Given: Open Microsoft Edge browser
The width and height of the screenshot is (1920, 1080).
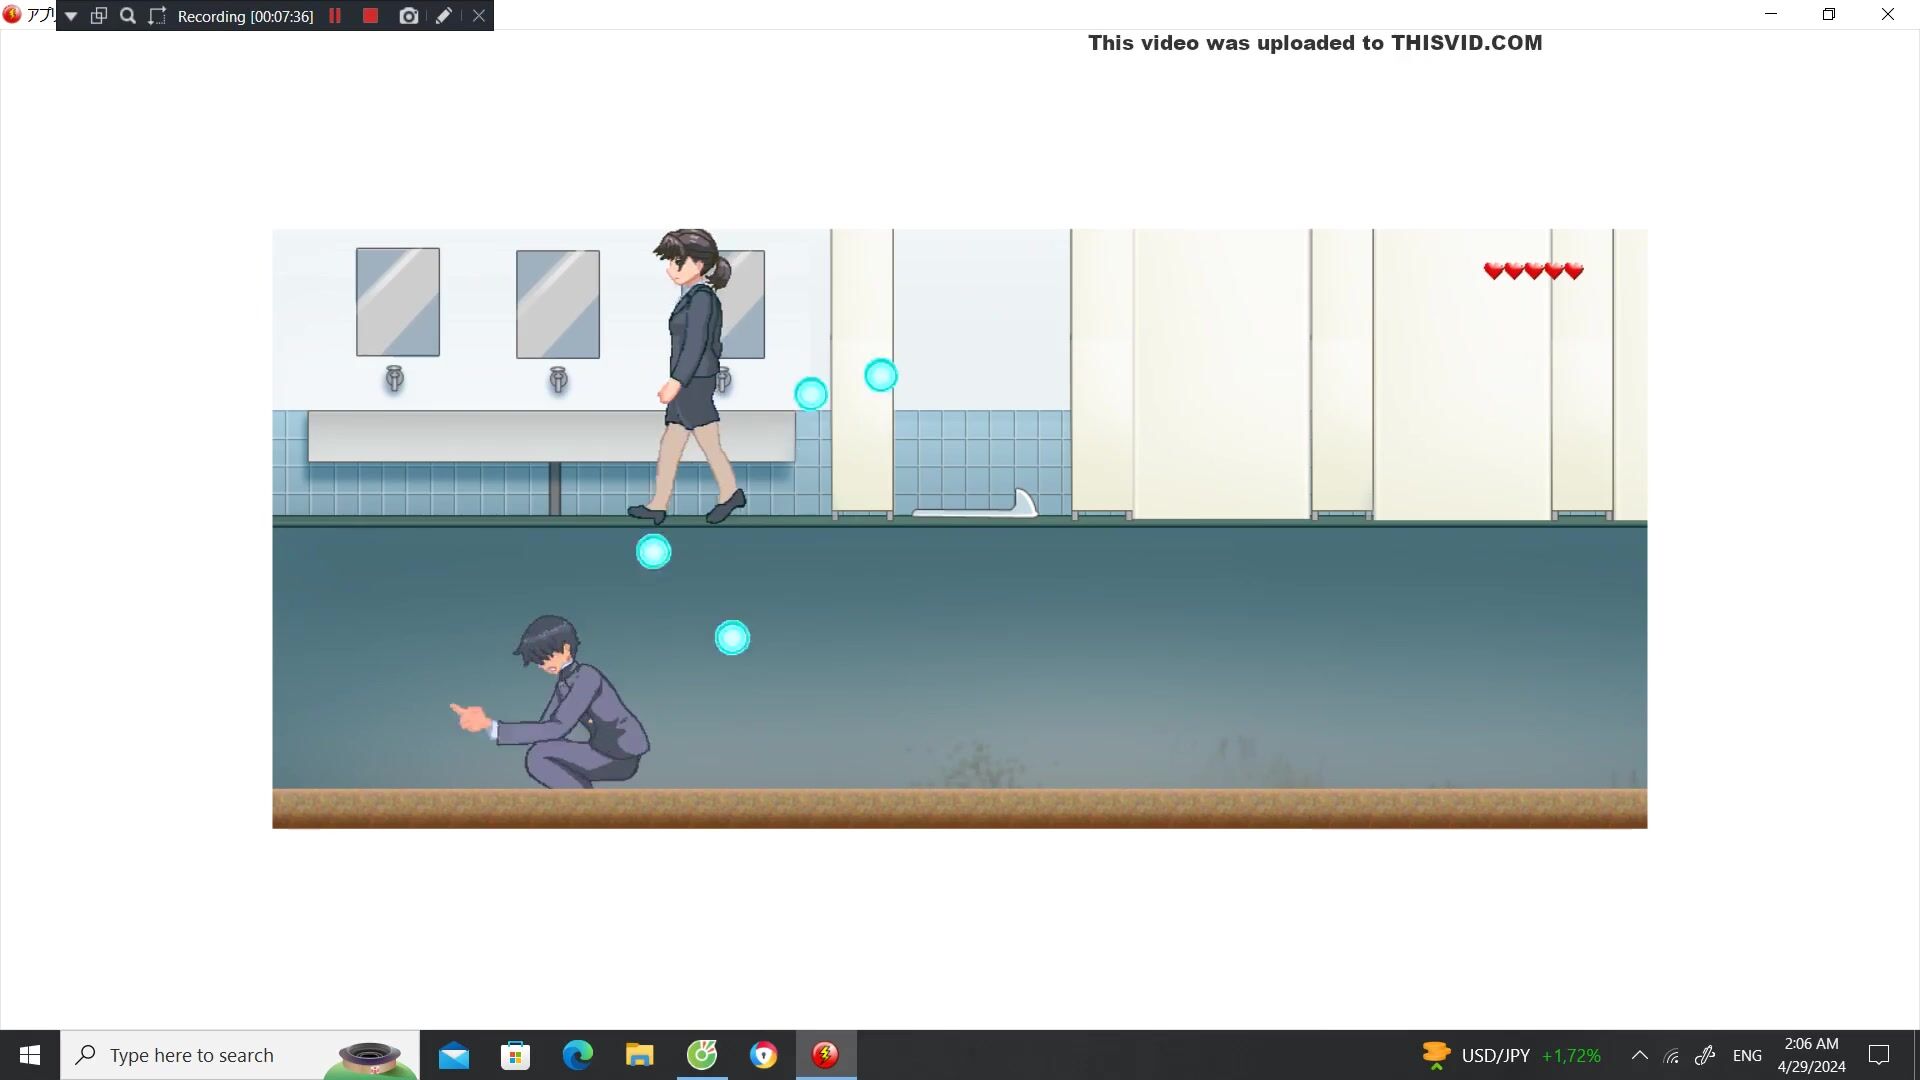Looking at the screenshot, I should click(577, 1055).
